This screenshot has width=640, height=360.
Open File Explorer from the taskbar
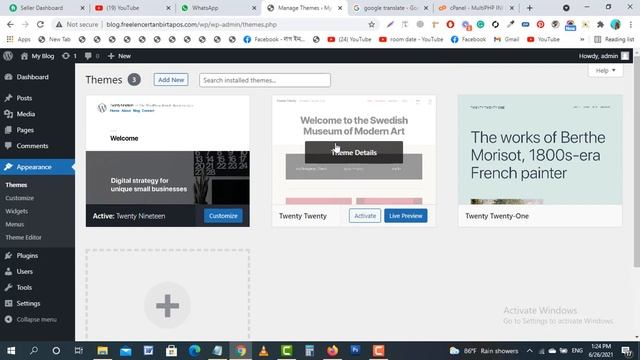[102, 351]
